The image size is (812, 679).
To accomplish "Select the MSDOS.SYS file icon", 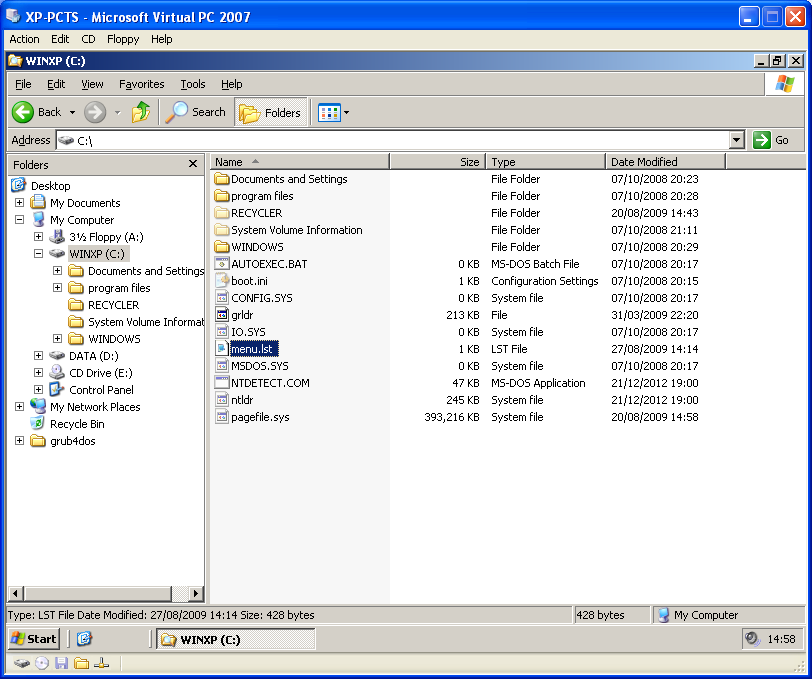I will (x=222, y=366).
